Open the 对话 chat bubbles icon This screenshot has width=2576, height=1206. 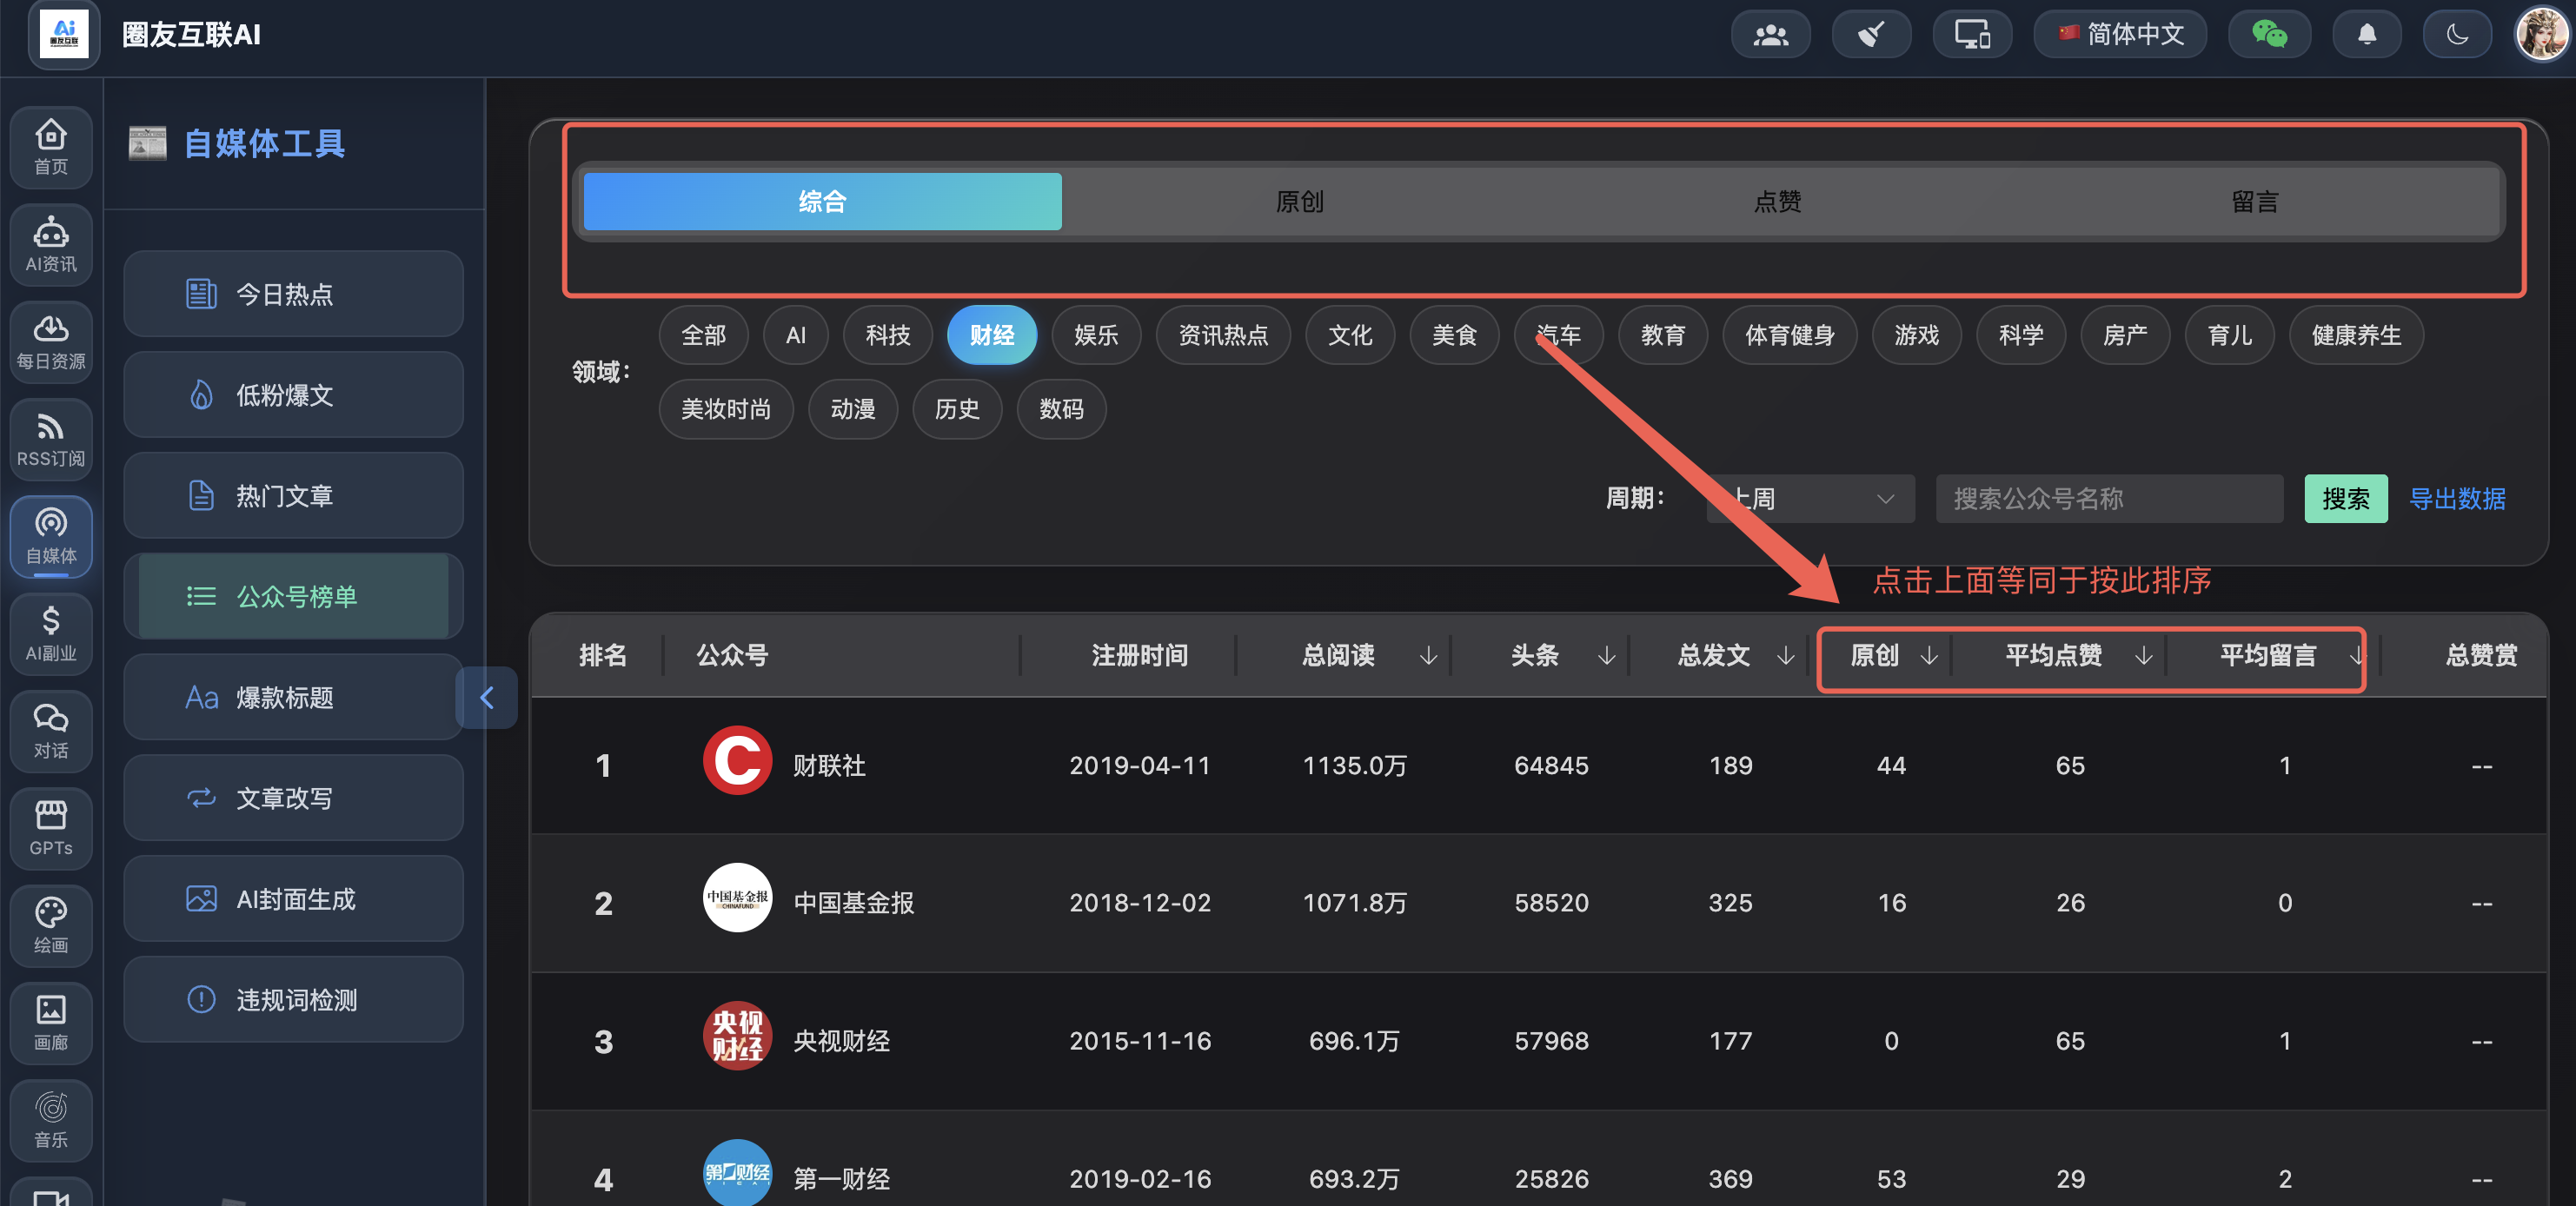click(51, 730)
